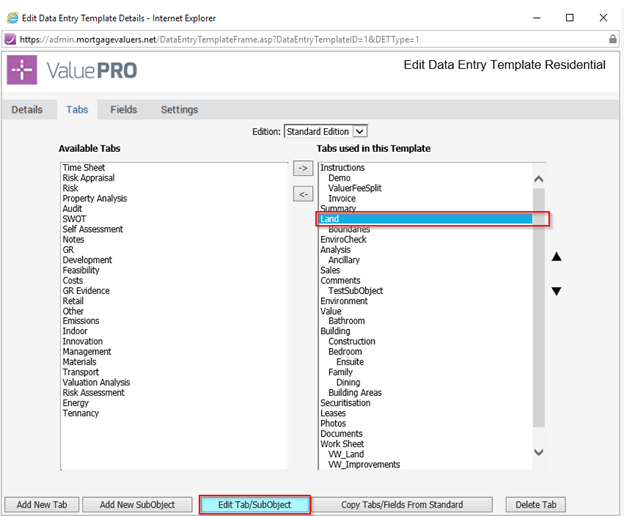
Task: Select Ensuite in template tabs list
Action: click(350, 362)
